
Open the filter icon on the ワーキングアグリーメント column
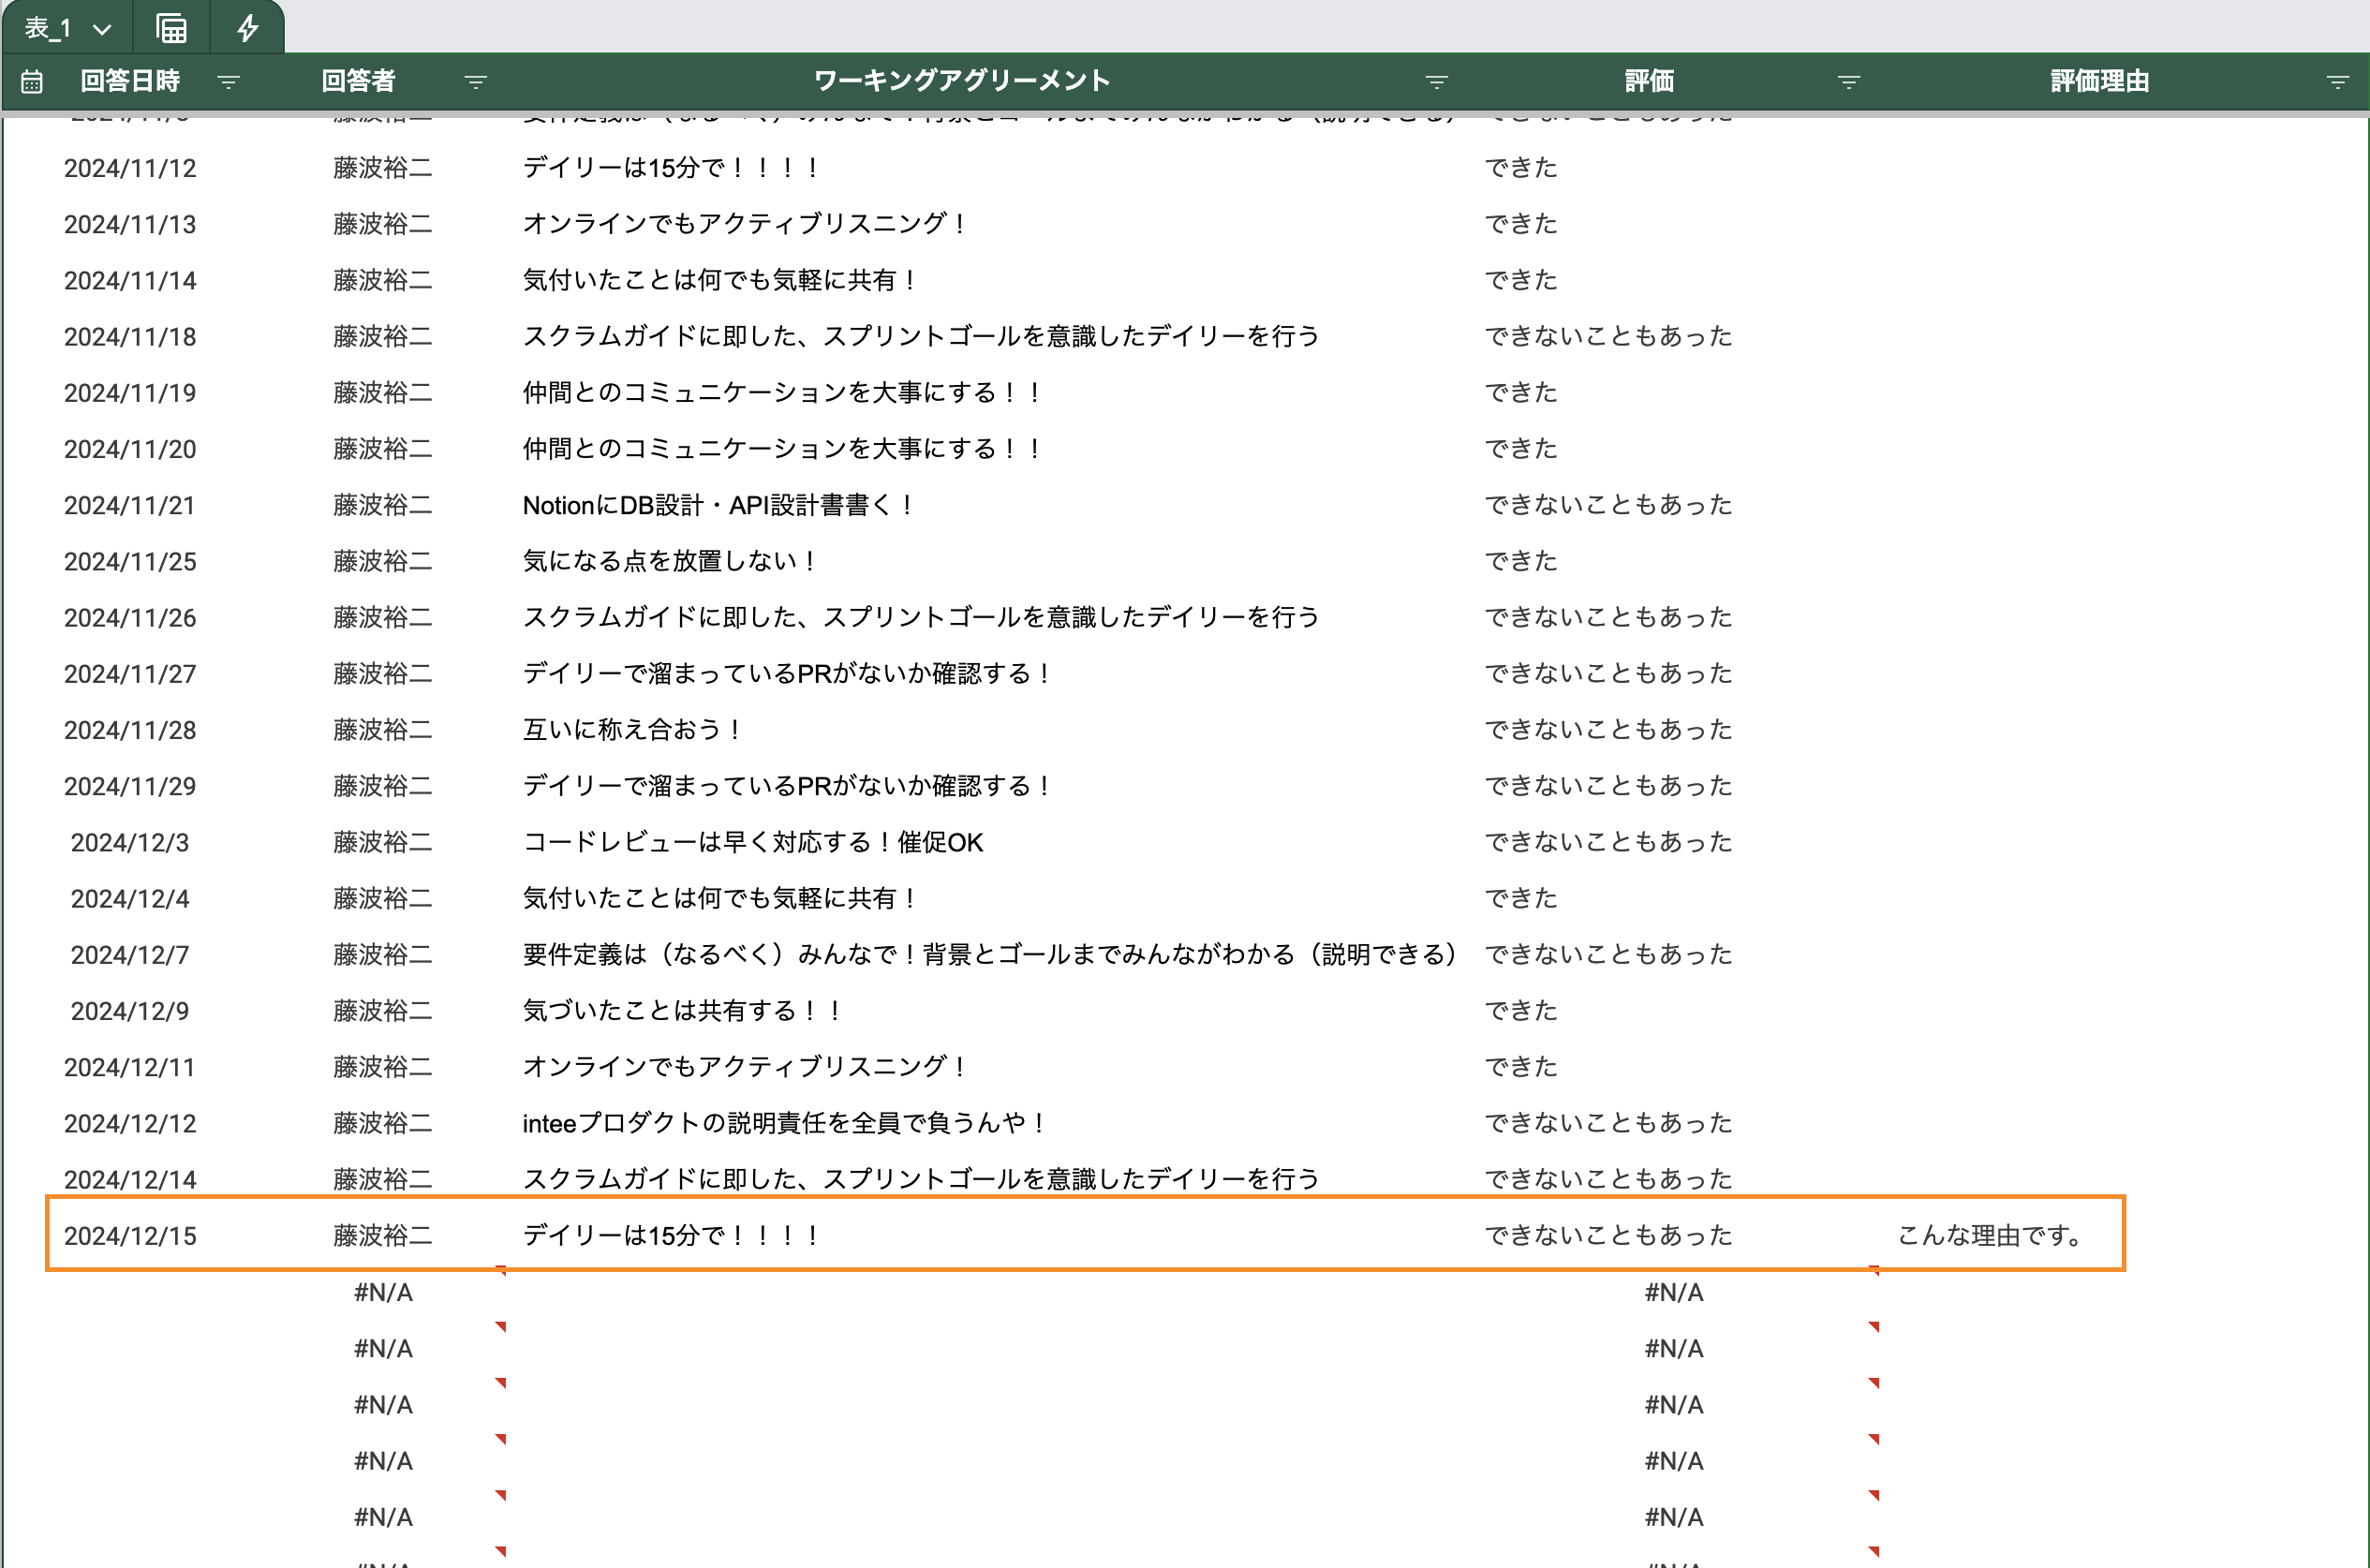1437,82
